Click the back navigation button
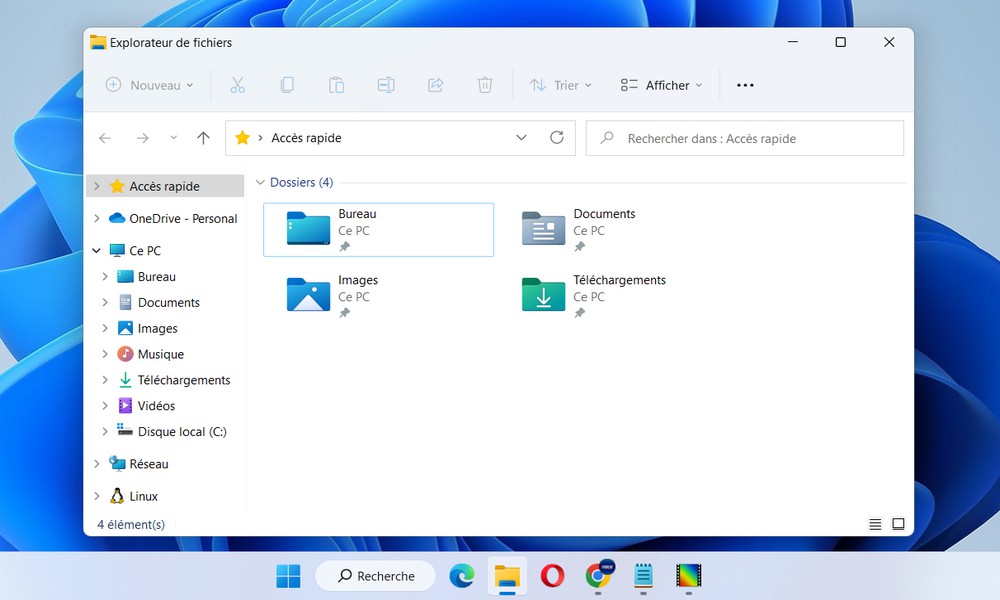 (105, 137)
